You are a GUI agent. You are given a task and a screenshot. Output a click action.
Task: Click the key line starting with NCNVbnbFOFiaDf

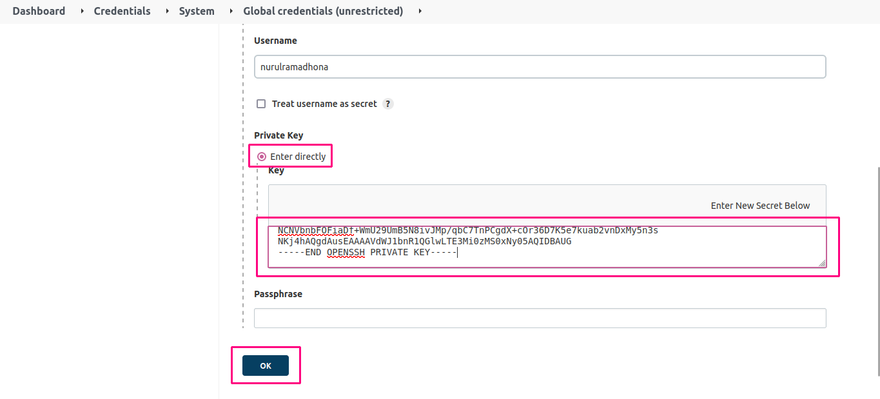(x=468, y=231)
